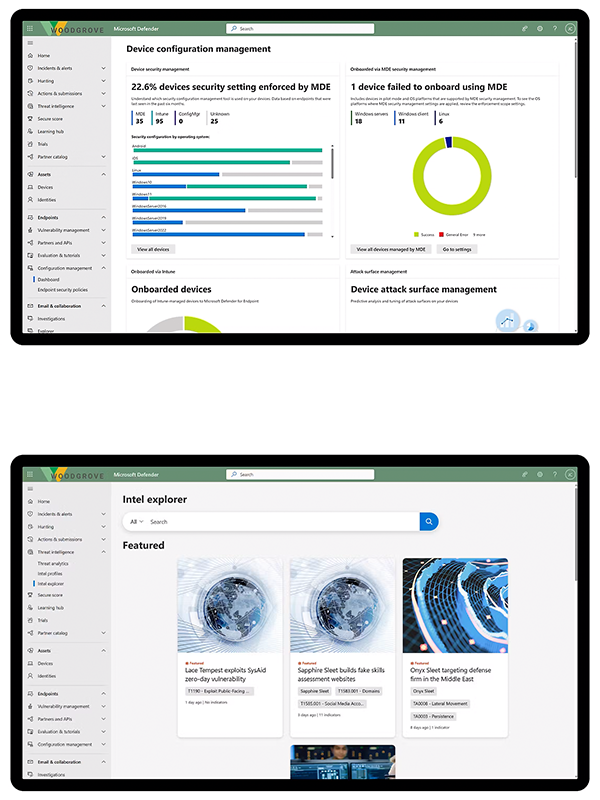Screen dimensions: 600x800
Task: Click the Onyx Sleet tag chip
Action: point(423,691)
